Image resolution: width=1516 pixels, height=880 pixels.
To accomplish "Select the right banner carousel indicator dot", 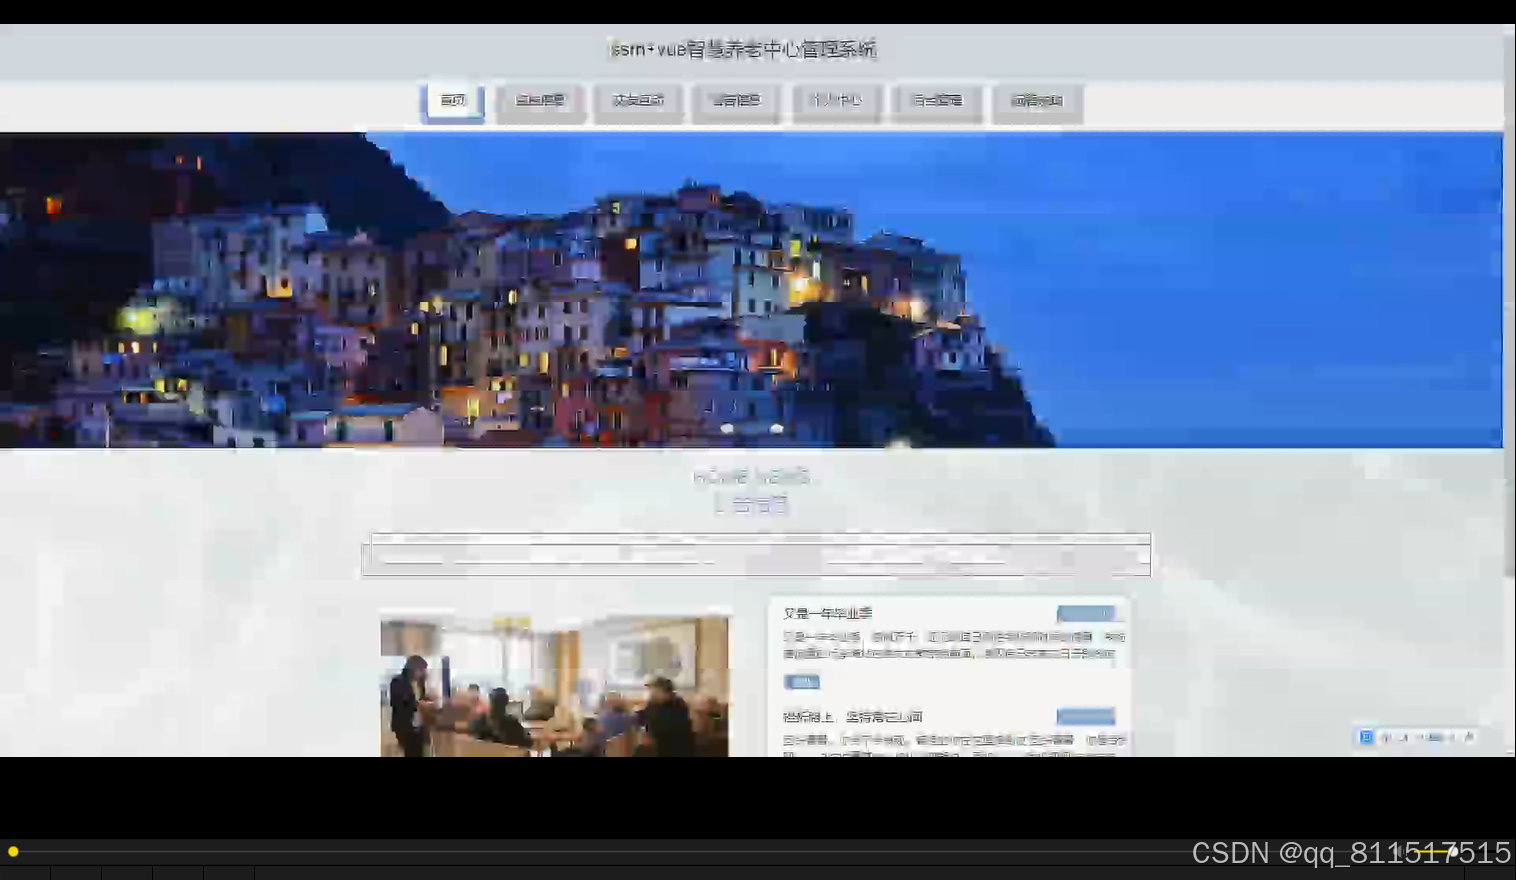I will point(777,429).
